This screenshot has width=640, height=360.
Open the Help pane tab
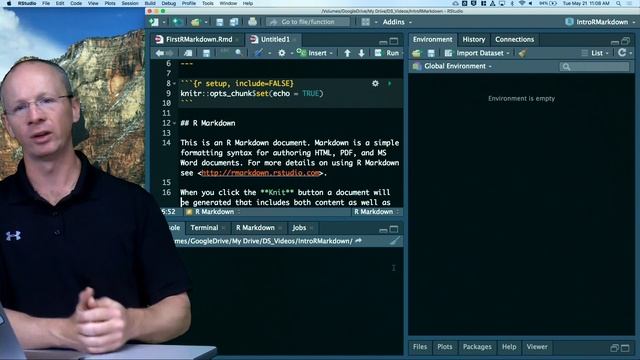[x=509, y=347]
